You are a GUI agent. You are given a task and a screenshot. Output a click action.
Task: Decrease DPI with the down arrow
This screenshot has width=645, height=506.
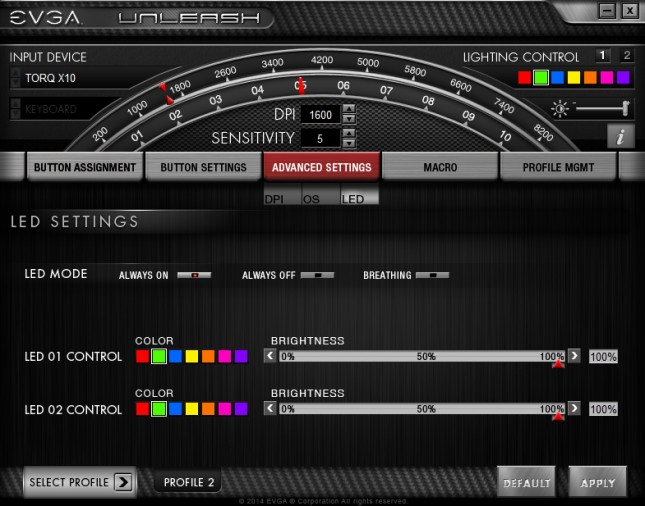[x=349, y=119]
